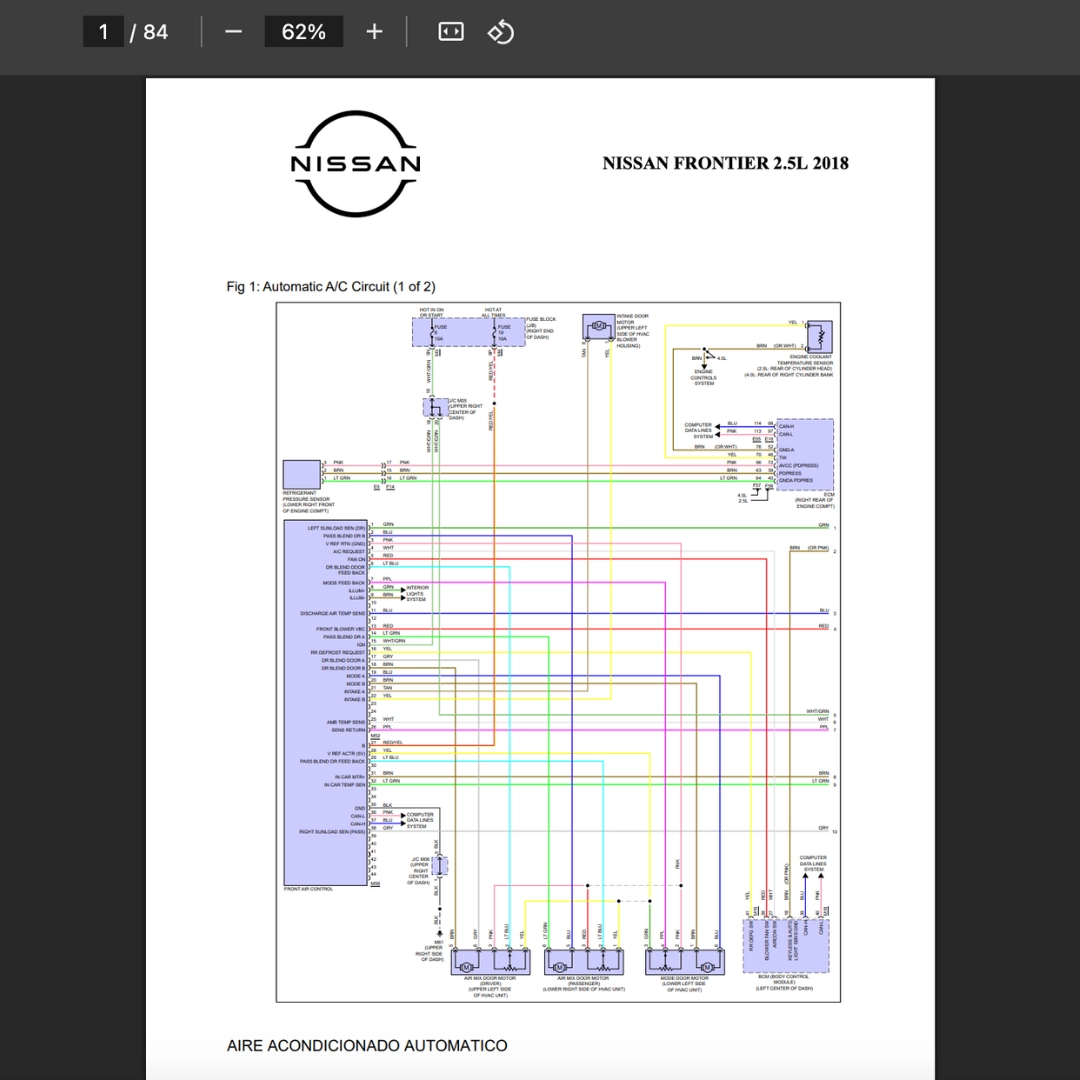
Task: Click the fit to page icon
Action: click(451, 32)
